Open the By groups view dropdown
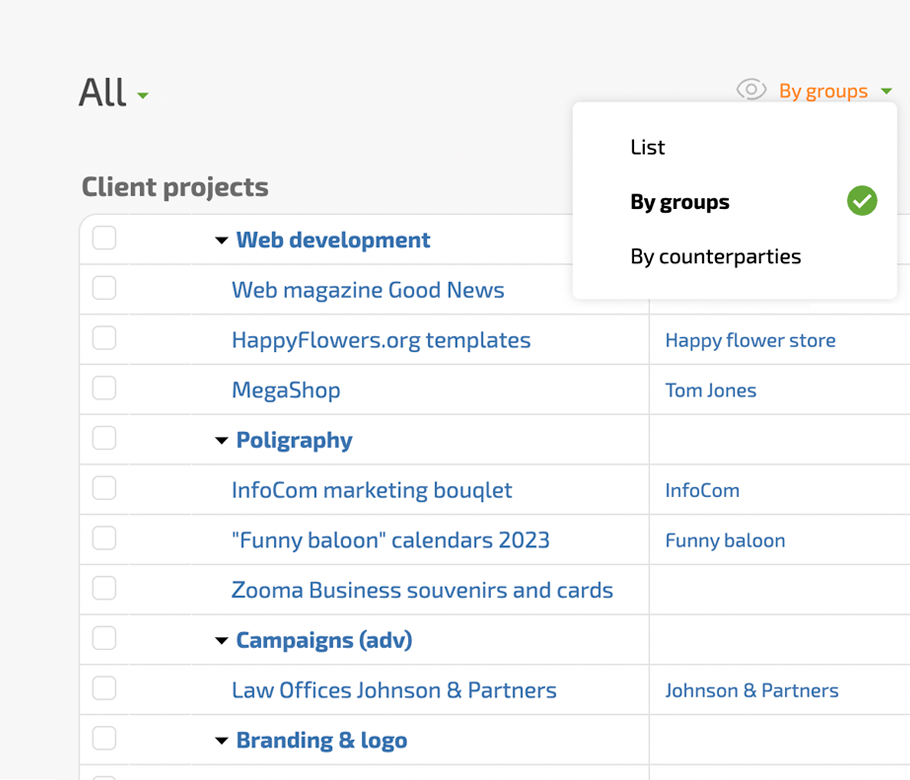The image size is (910, 780). click(834, 91)
